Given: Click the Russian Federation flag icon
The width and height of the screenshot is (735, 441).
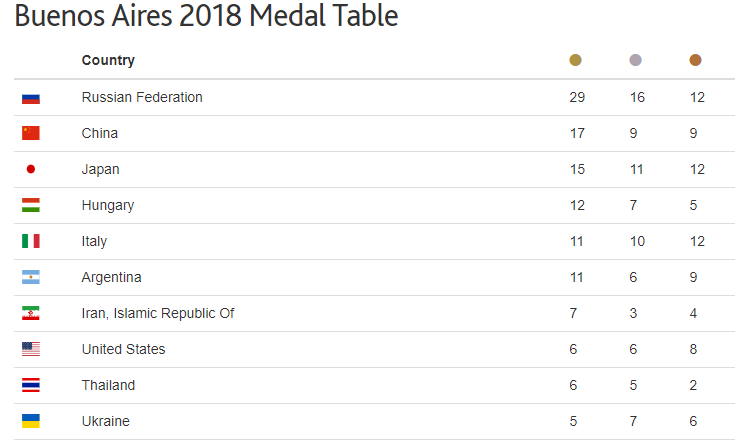Looking at the screenshot, I should click(31, 98).
